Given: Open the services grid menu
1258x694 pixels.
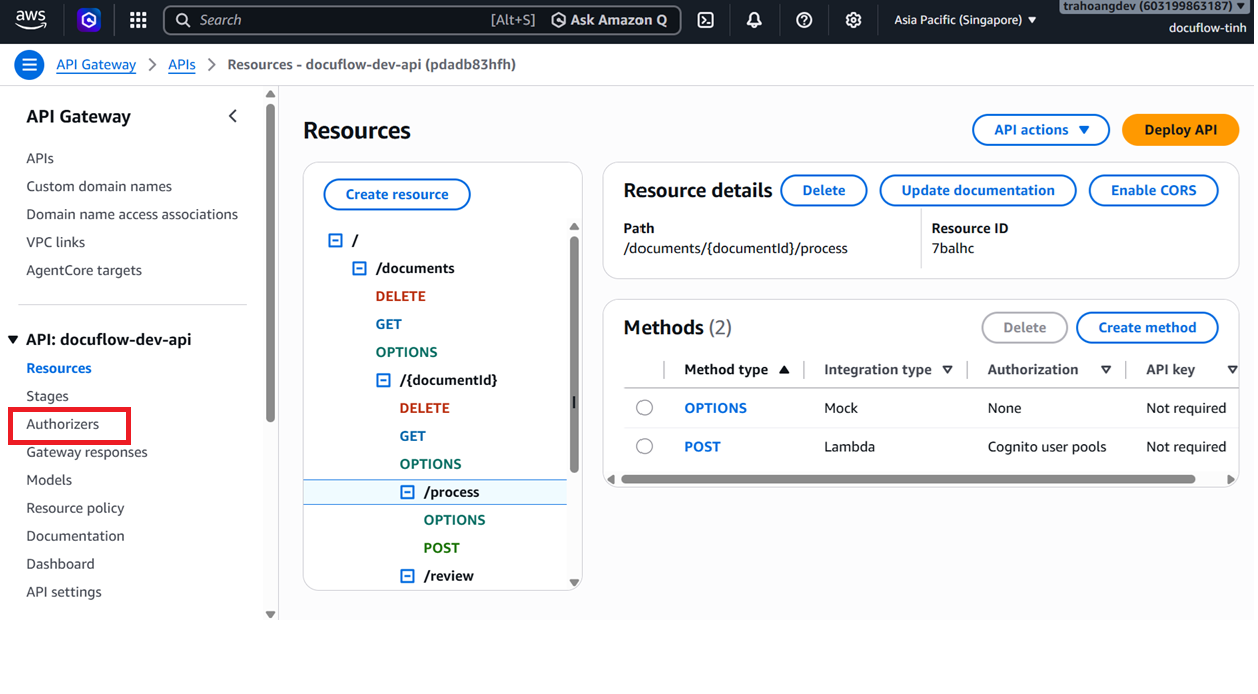Looking at the screenshot, I should pyautogui.click(x=138, y=20).
